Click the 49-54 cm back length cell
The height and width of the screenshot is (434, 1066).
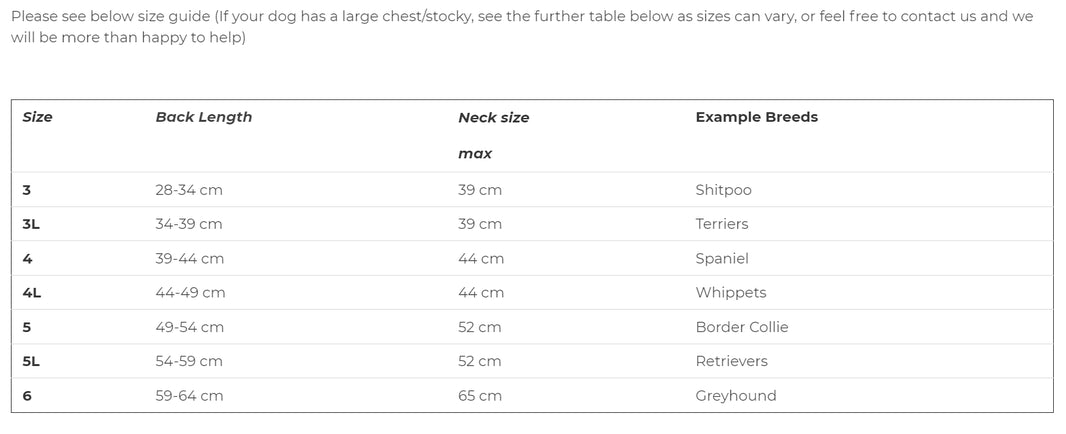point(189,327)
